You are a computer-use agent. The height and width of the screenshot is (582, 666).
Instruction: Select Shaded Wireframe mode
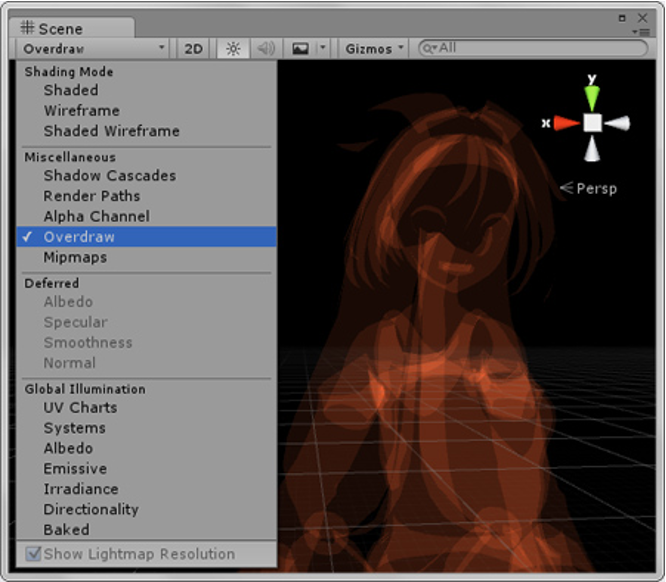coord(147,131)
